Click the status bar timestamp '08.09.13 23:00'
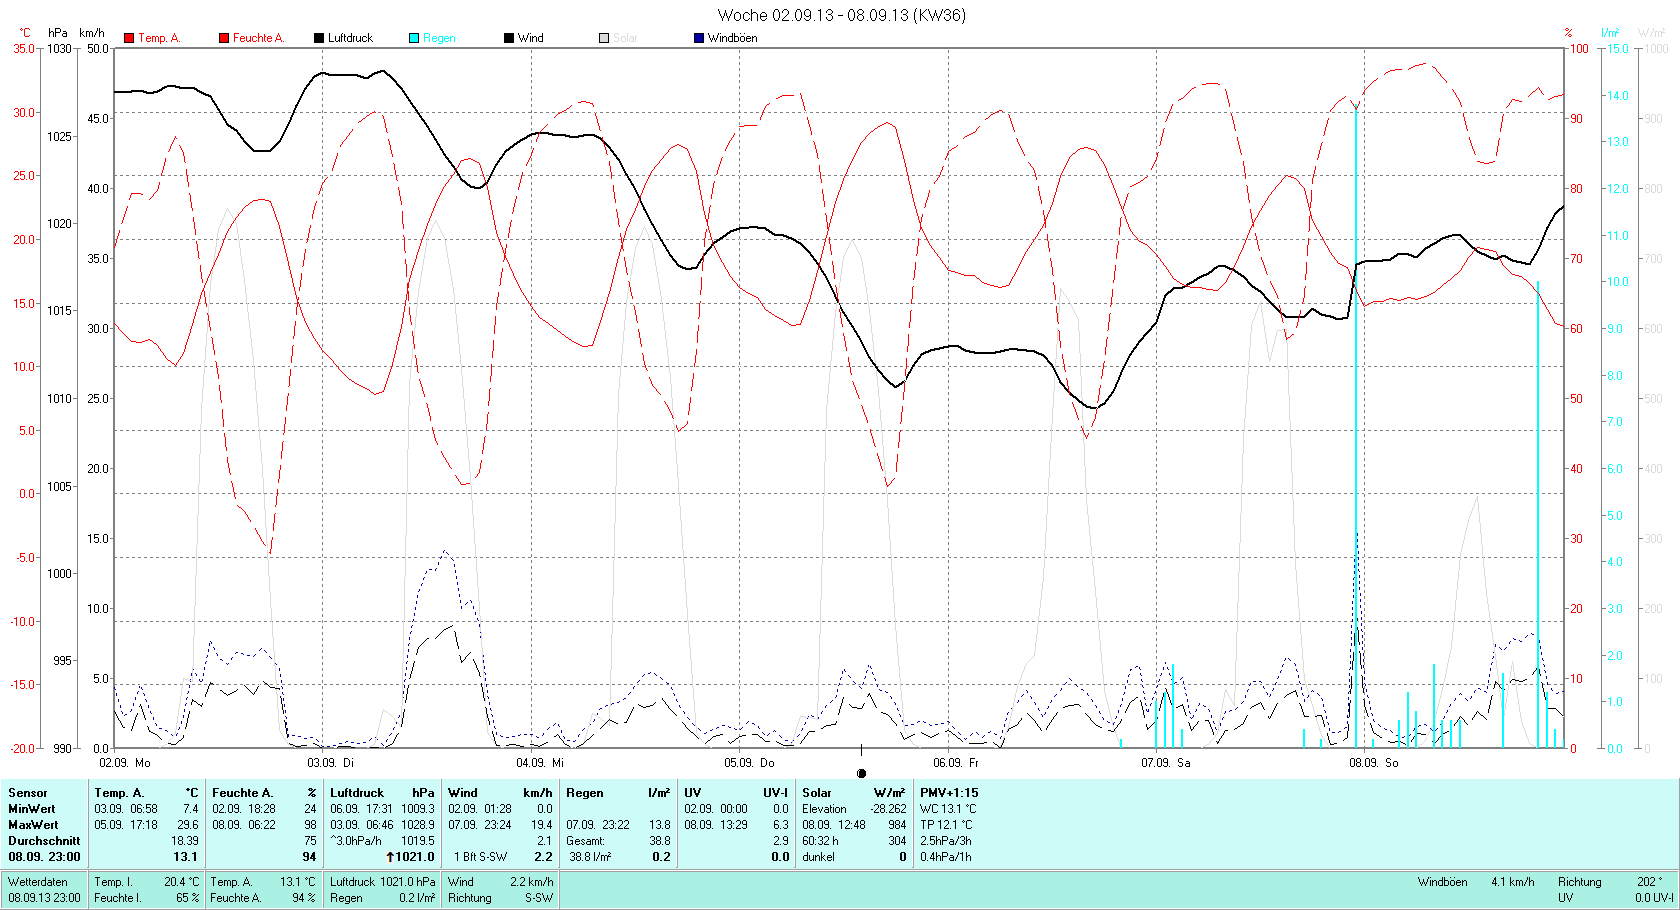The width and height of the screenshot is (1680, 910). [x=45, y=898]
